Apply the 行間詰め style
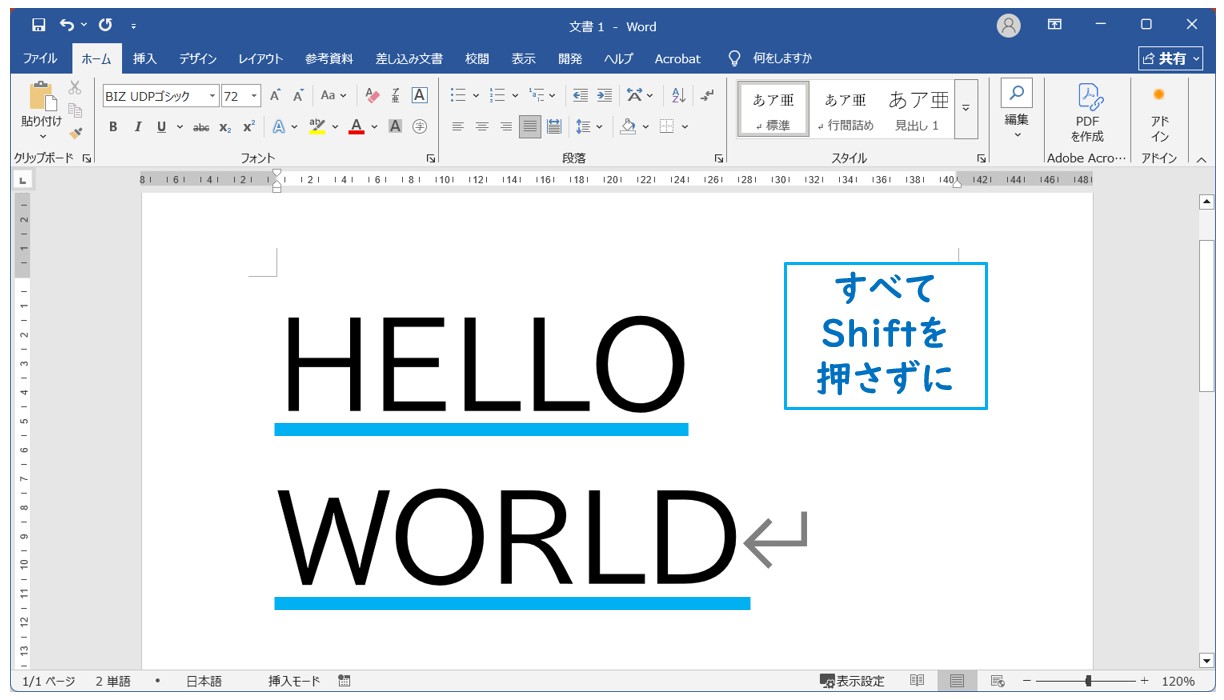This screenshot has height=700, width=1224. [x=845, y=109]
